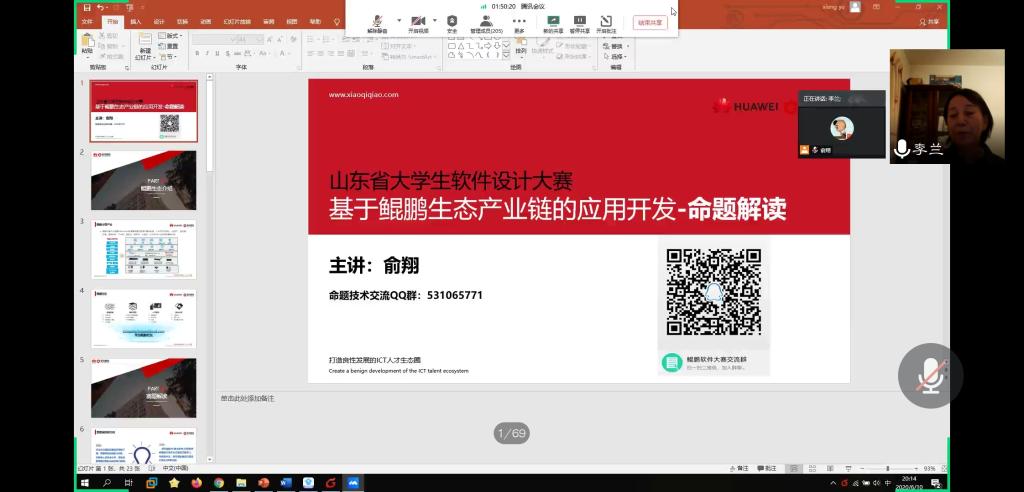Viewport: 1024px width, 492px height.
Task: Save the presentation using quick access icon
Action: coord(86,7)
